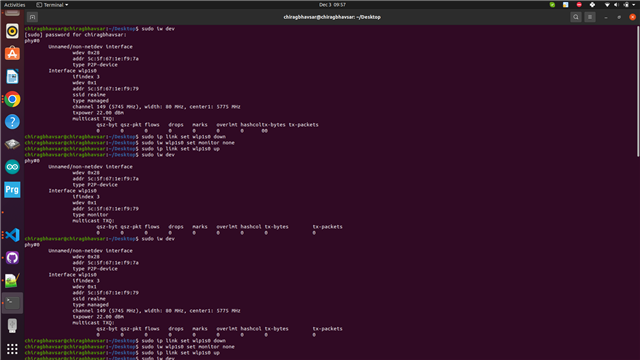Image resolution: width=640 pixels, height=360 pixels.
Task: Show Applications grid at dock bottom
Action: (12, 349)
